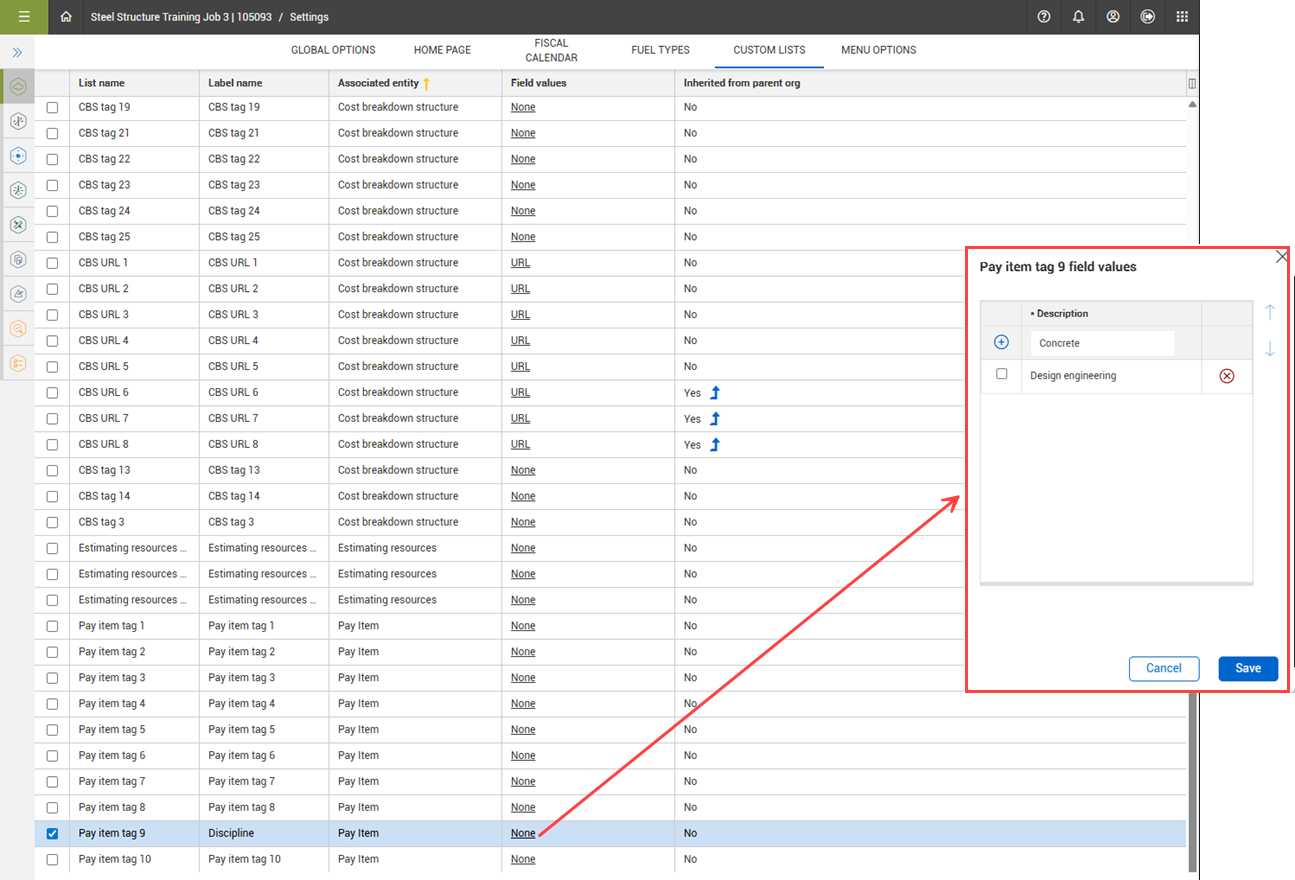Click the sign out arrow icon

click(1148, 17)
